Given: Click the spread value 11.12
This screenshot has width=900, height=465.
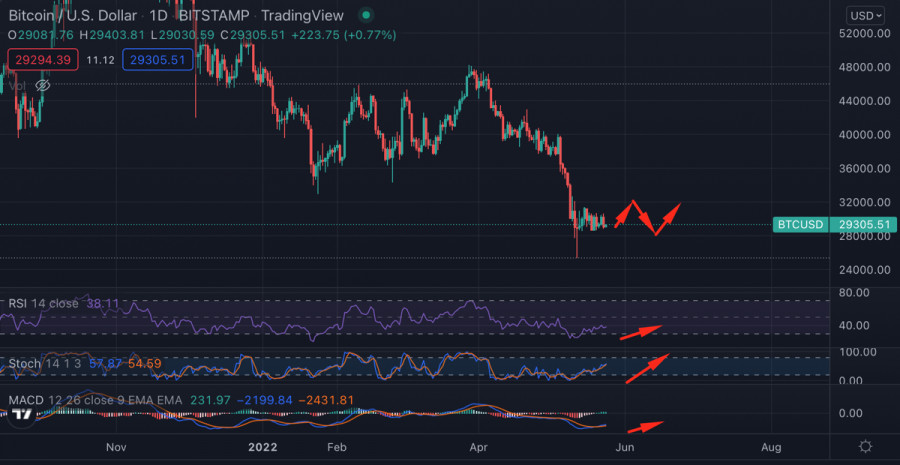Looking at the screenshot, I should 100,60.
